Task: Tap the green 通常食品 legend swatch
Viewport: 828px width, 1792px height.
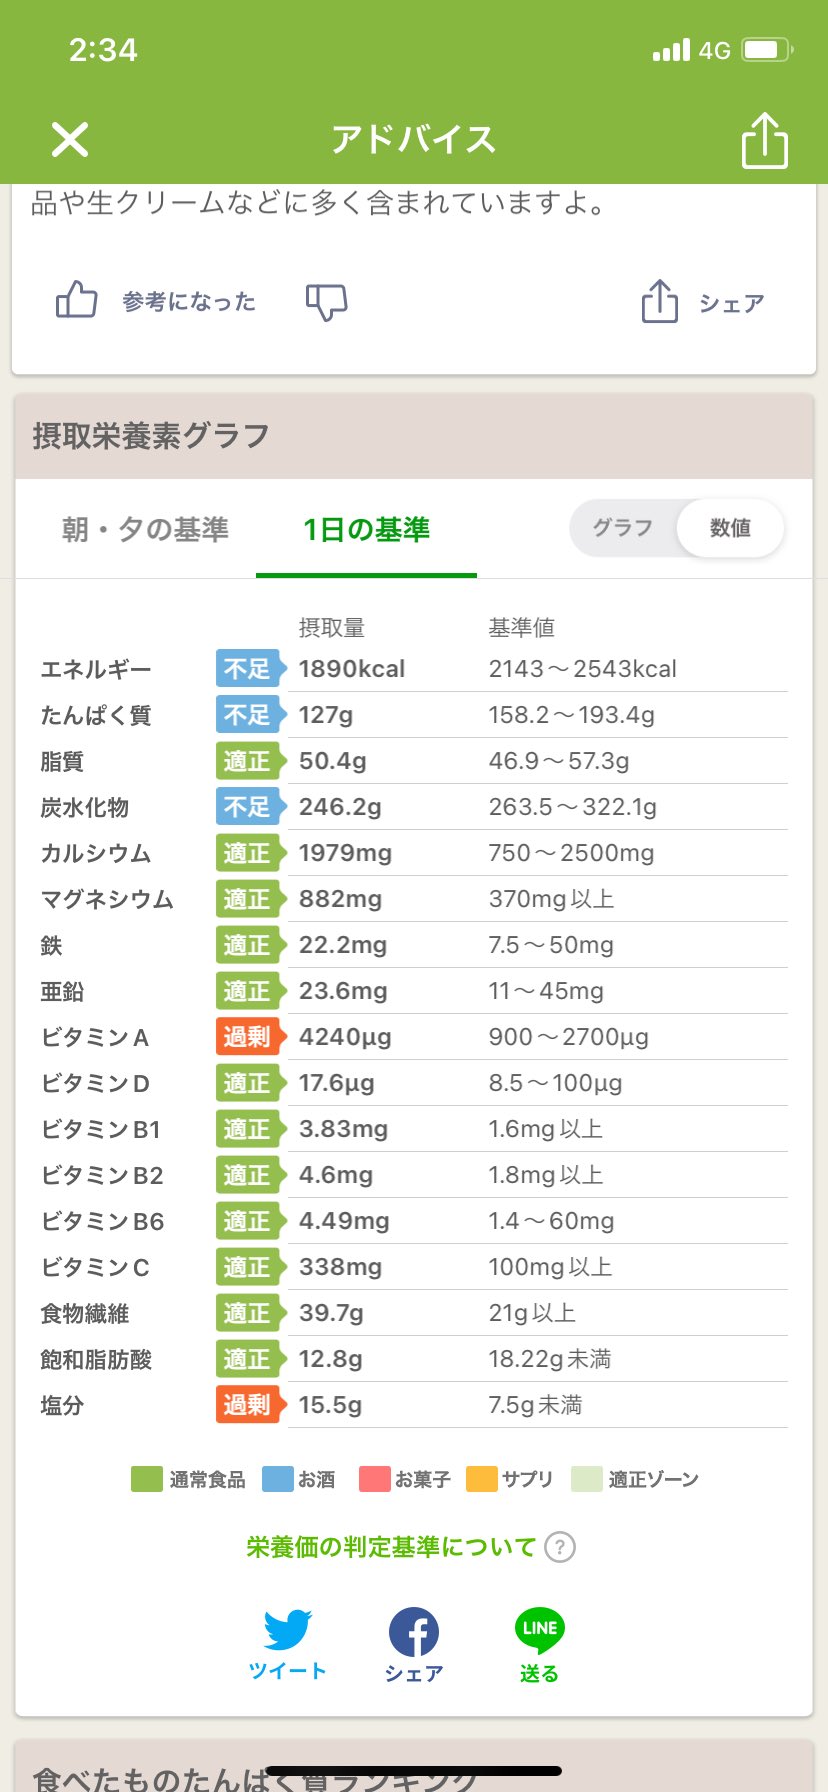Action: 147,1479
